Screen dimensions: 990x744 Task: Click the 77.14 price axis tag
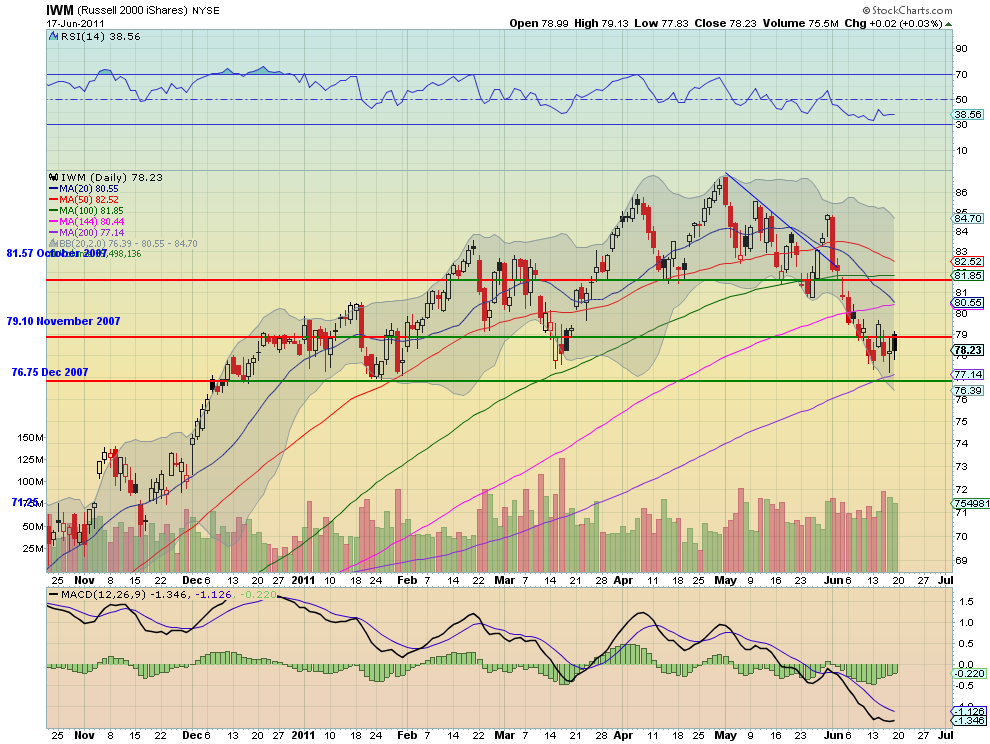tap(968, 374)
